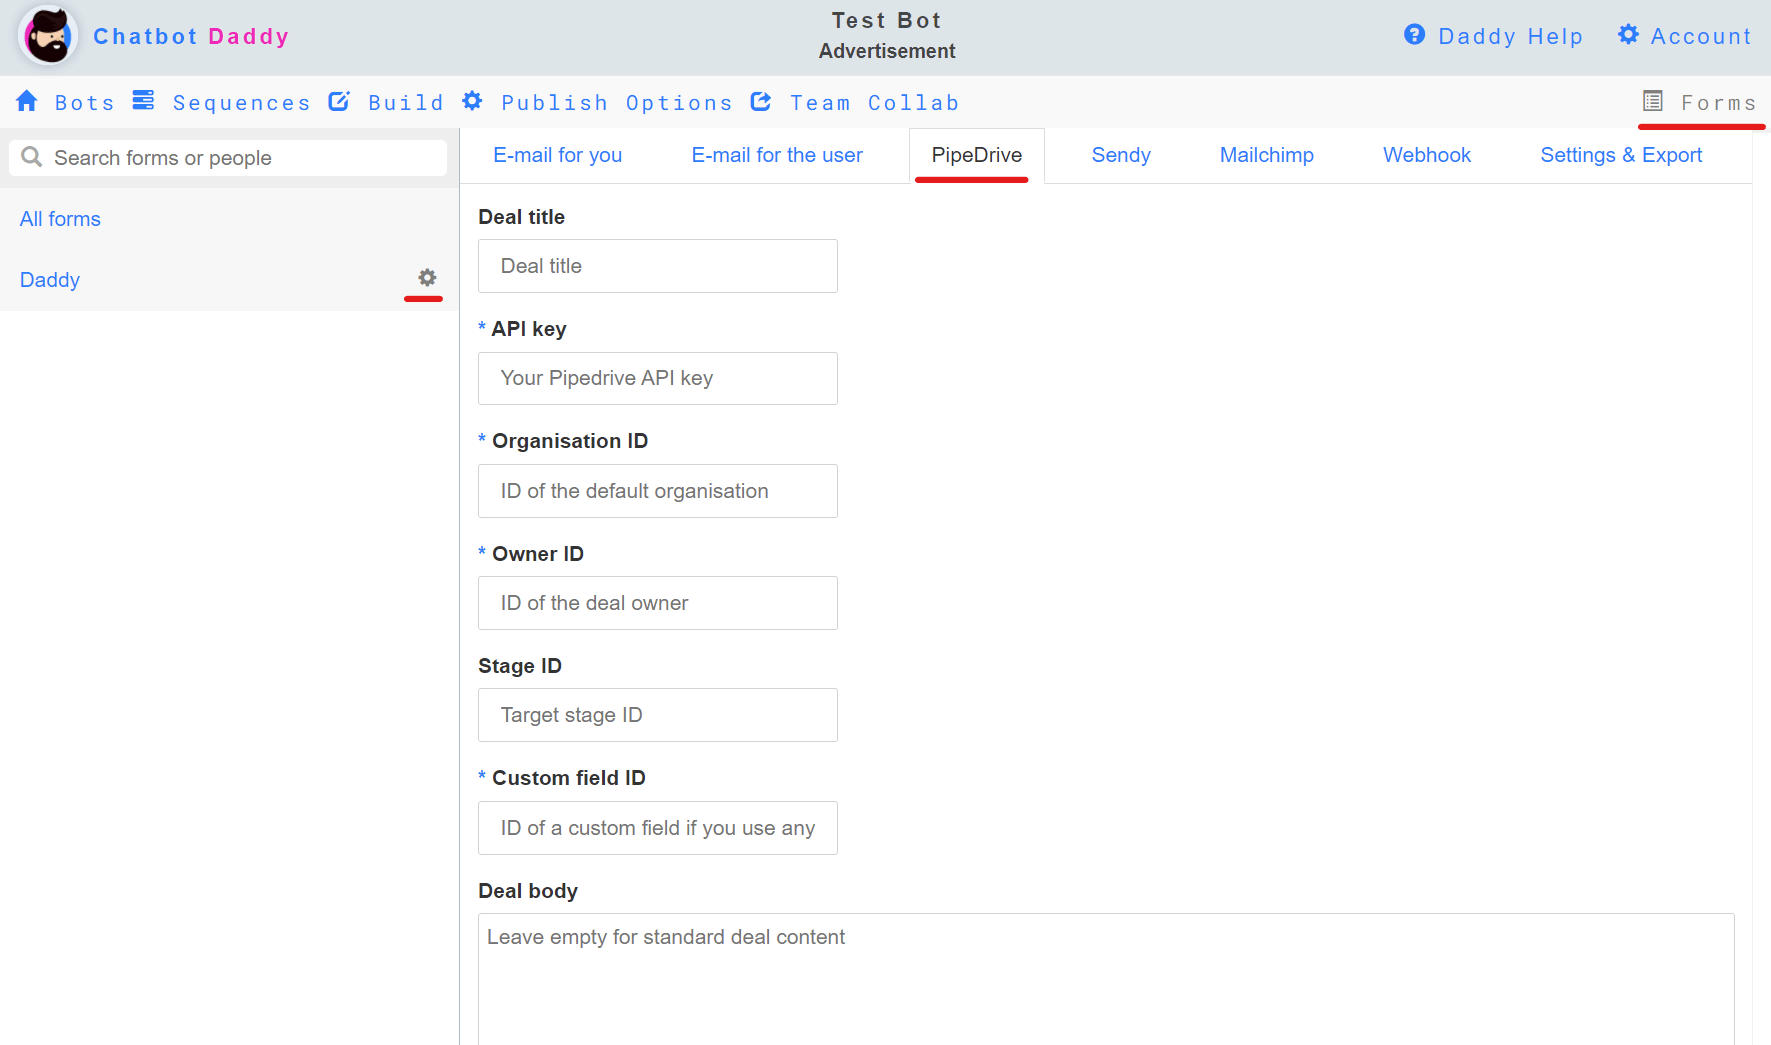Click the Owner ID input field

pyautogui.click(x=658, y=603)
